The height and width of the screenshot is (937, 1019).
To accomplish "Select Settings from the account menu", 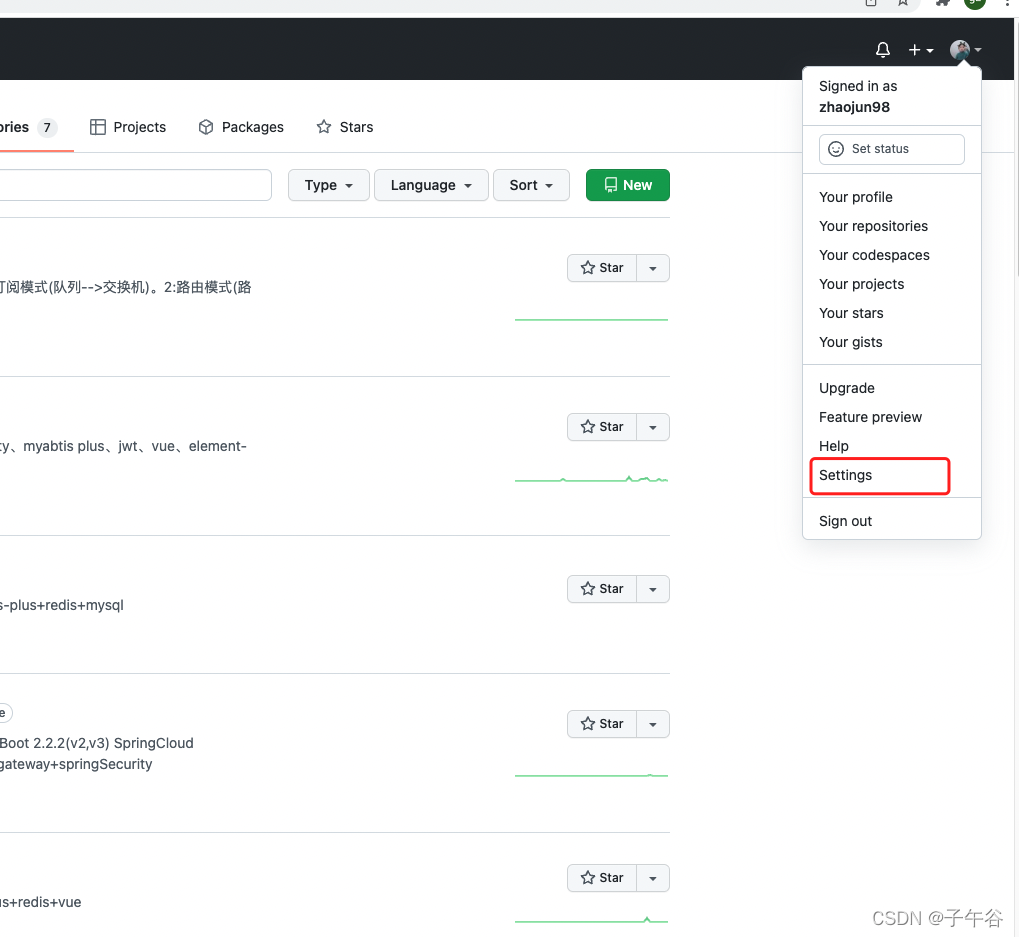I will (845, 475).
